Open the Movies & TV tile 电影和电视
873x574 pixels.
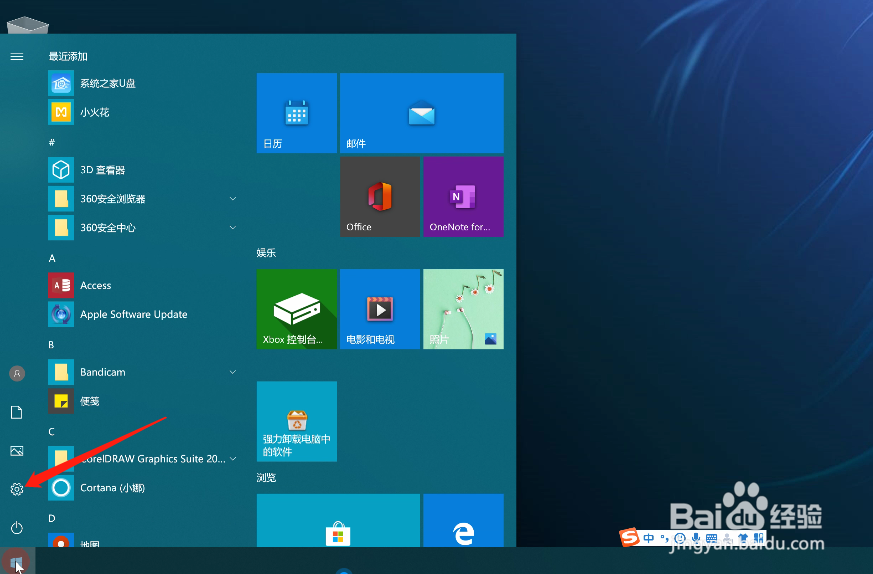(380, 309)
